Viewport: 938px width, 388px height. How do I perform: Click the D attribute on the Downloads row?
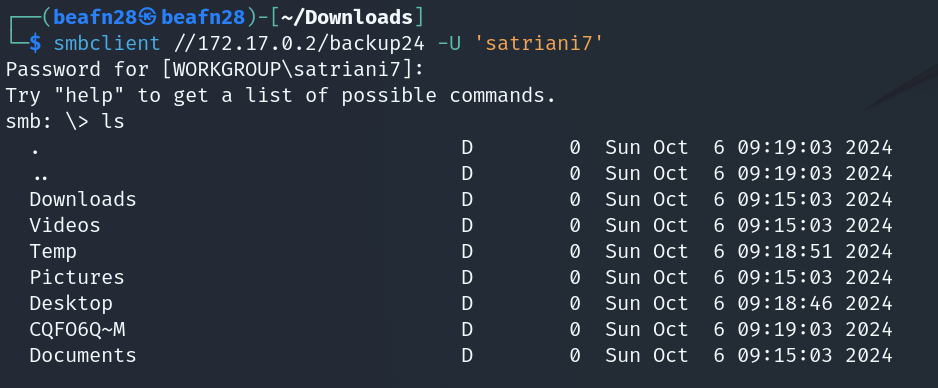467,199
